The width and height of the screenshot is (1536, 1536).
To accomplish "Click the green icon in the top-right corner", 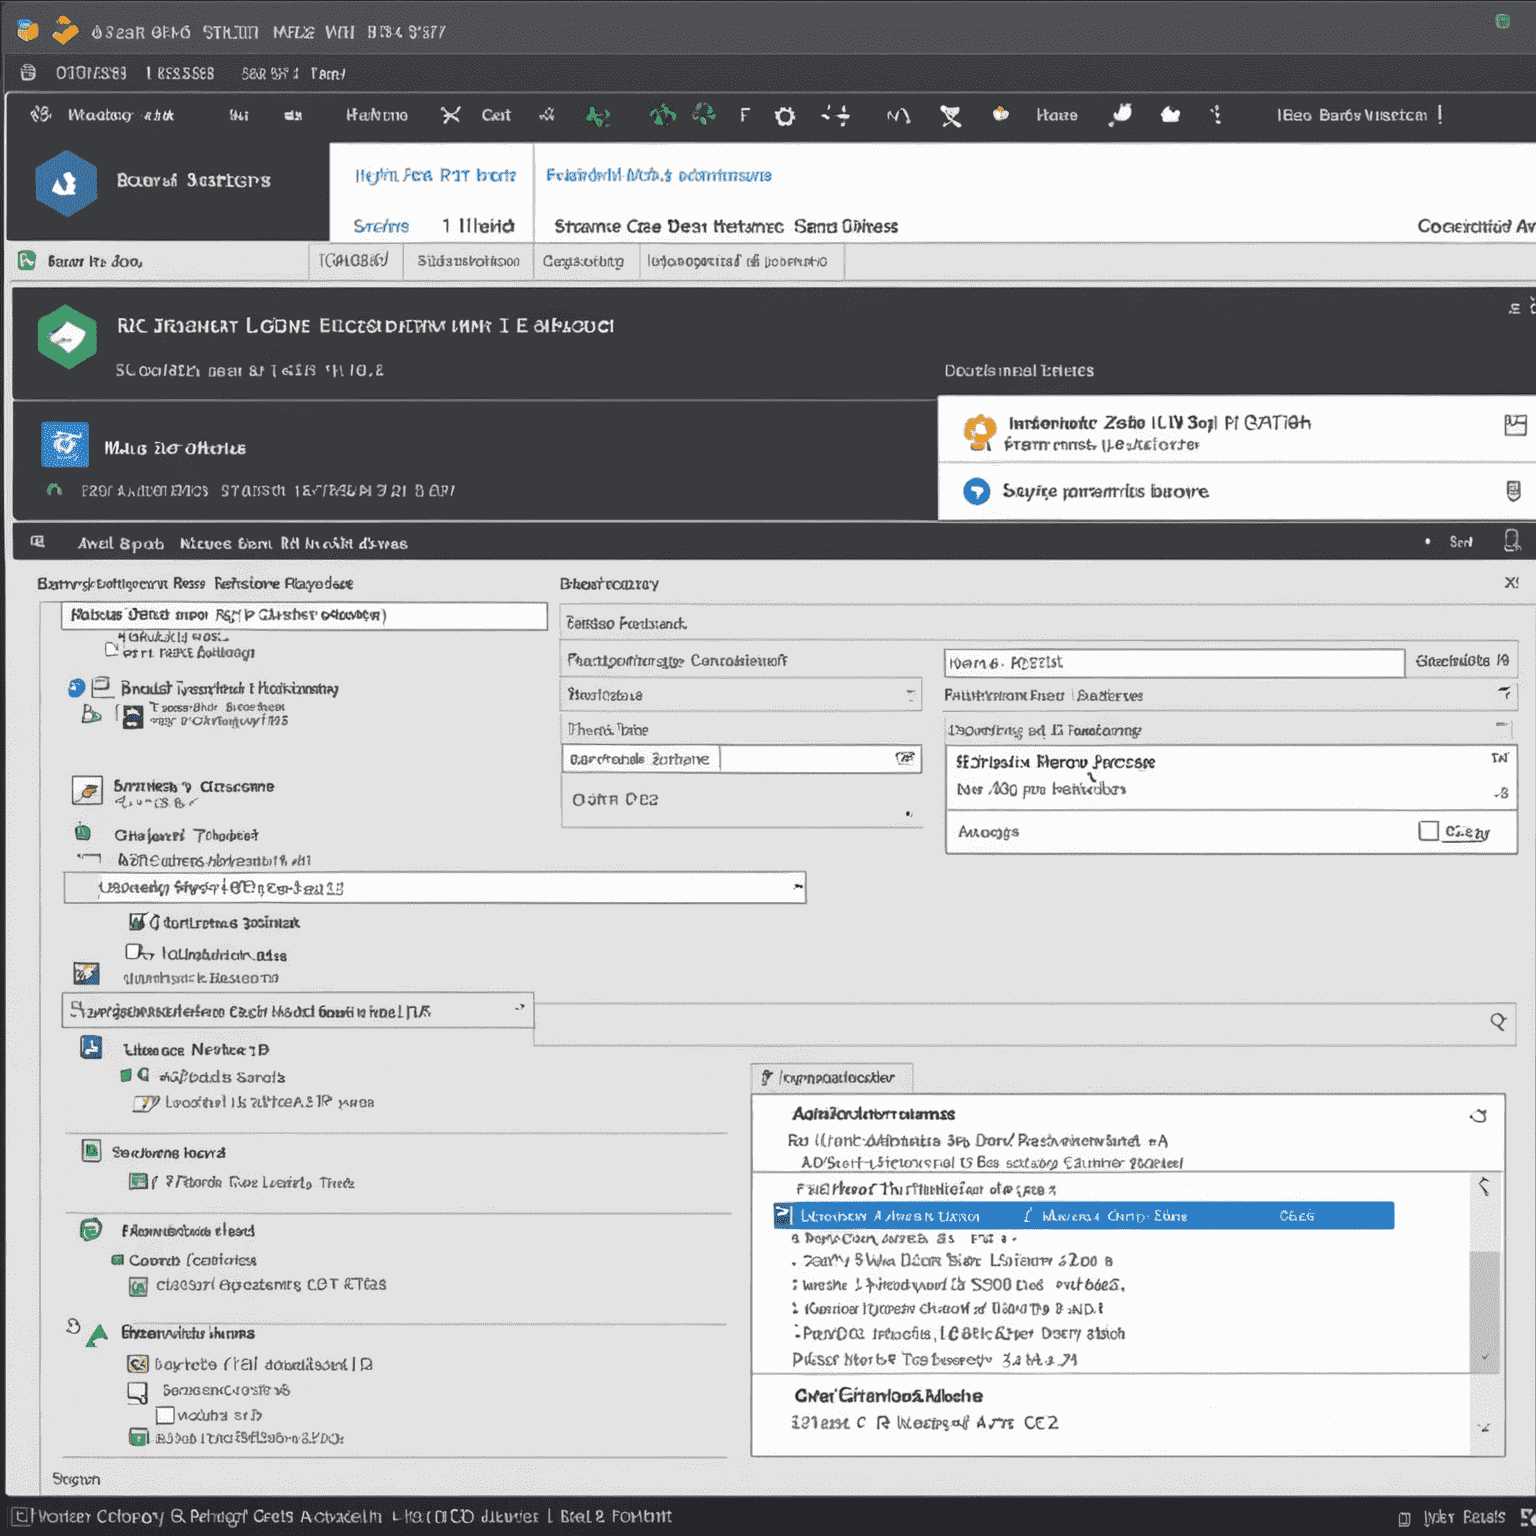I will (x=1502, y=21).
